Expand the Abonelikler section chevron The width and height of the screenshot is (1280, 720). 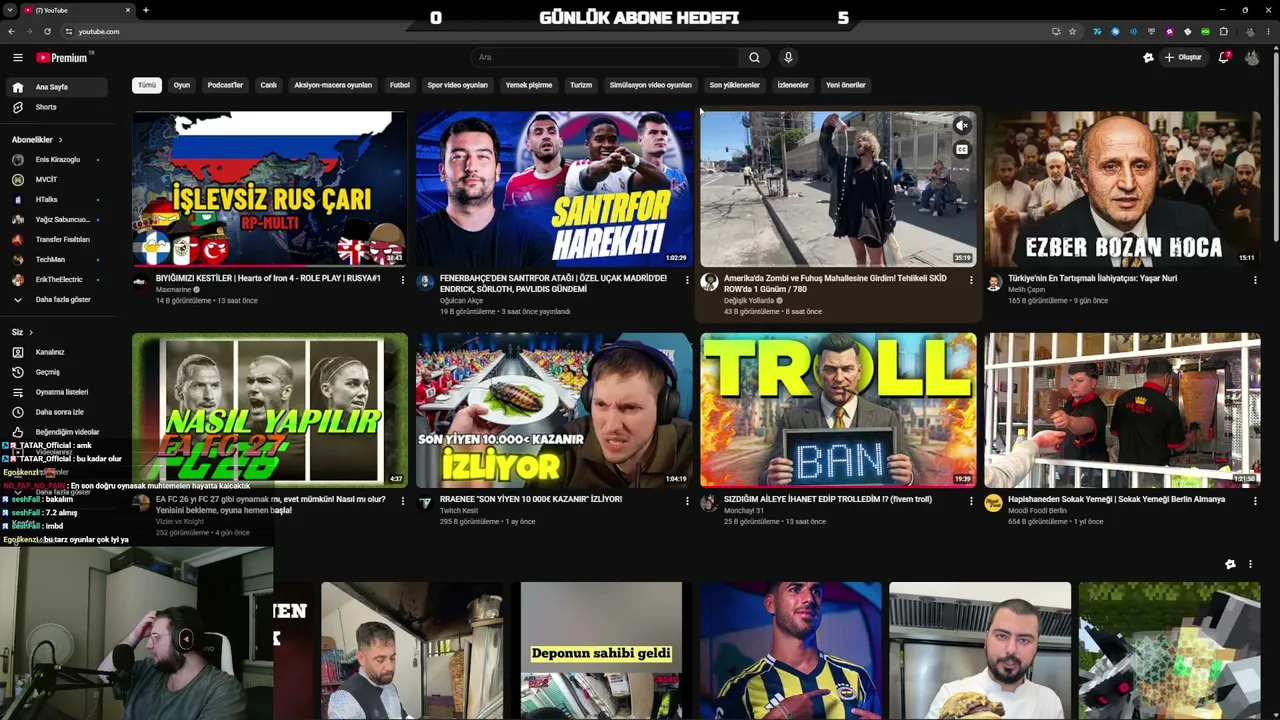60,140
